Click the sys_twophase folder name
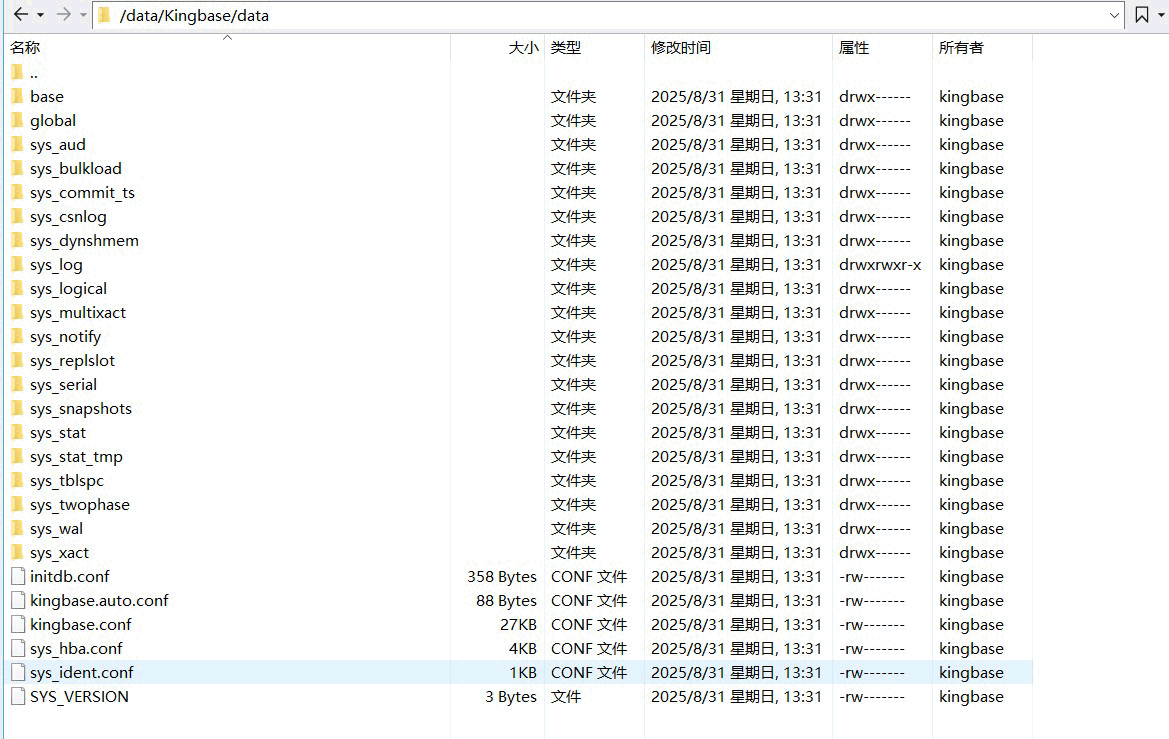 [x=80, y=505]
